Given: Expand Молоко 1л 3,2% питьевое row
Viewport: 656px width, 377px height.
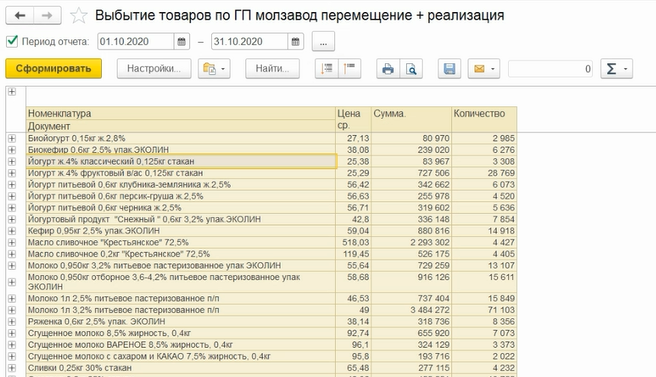Looking at the screenshot, I should pyautogui.click(x=12, y=310).
